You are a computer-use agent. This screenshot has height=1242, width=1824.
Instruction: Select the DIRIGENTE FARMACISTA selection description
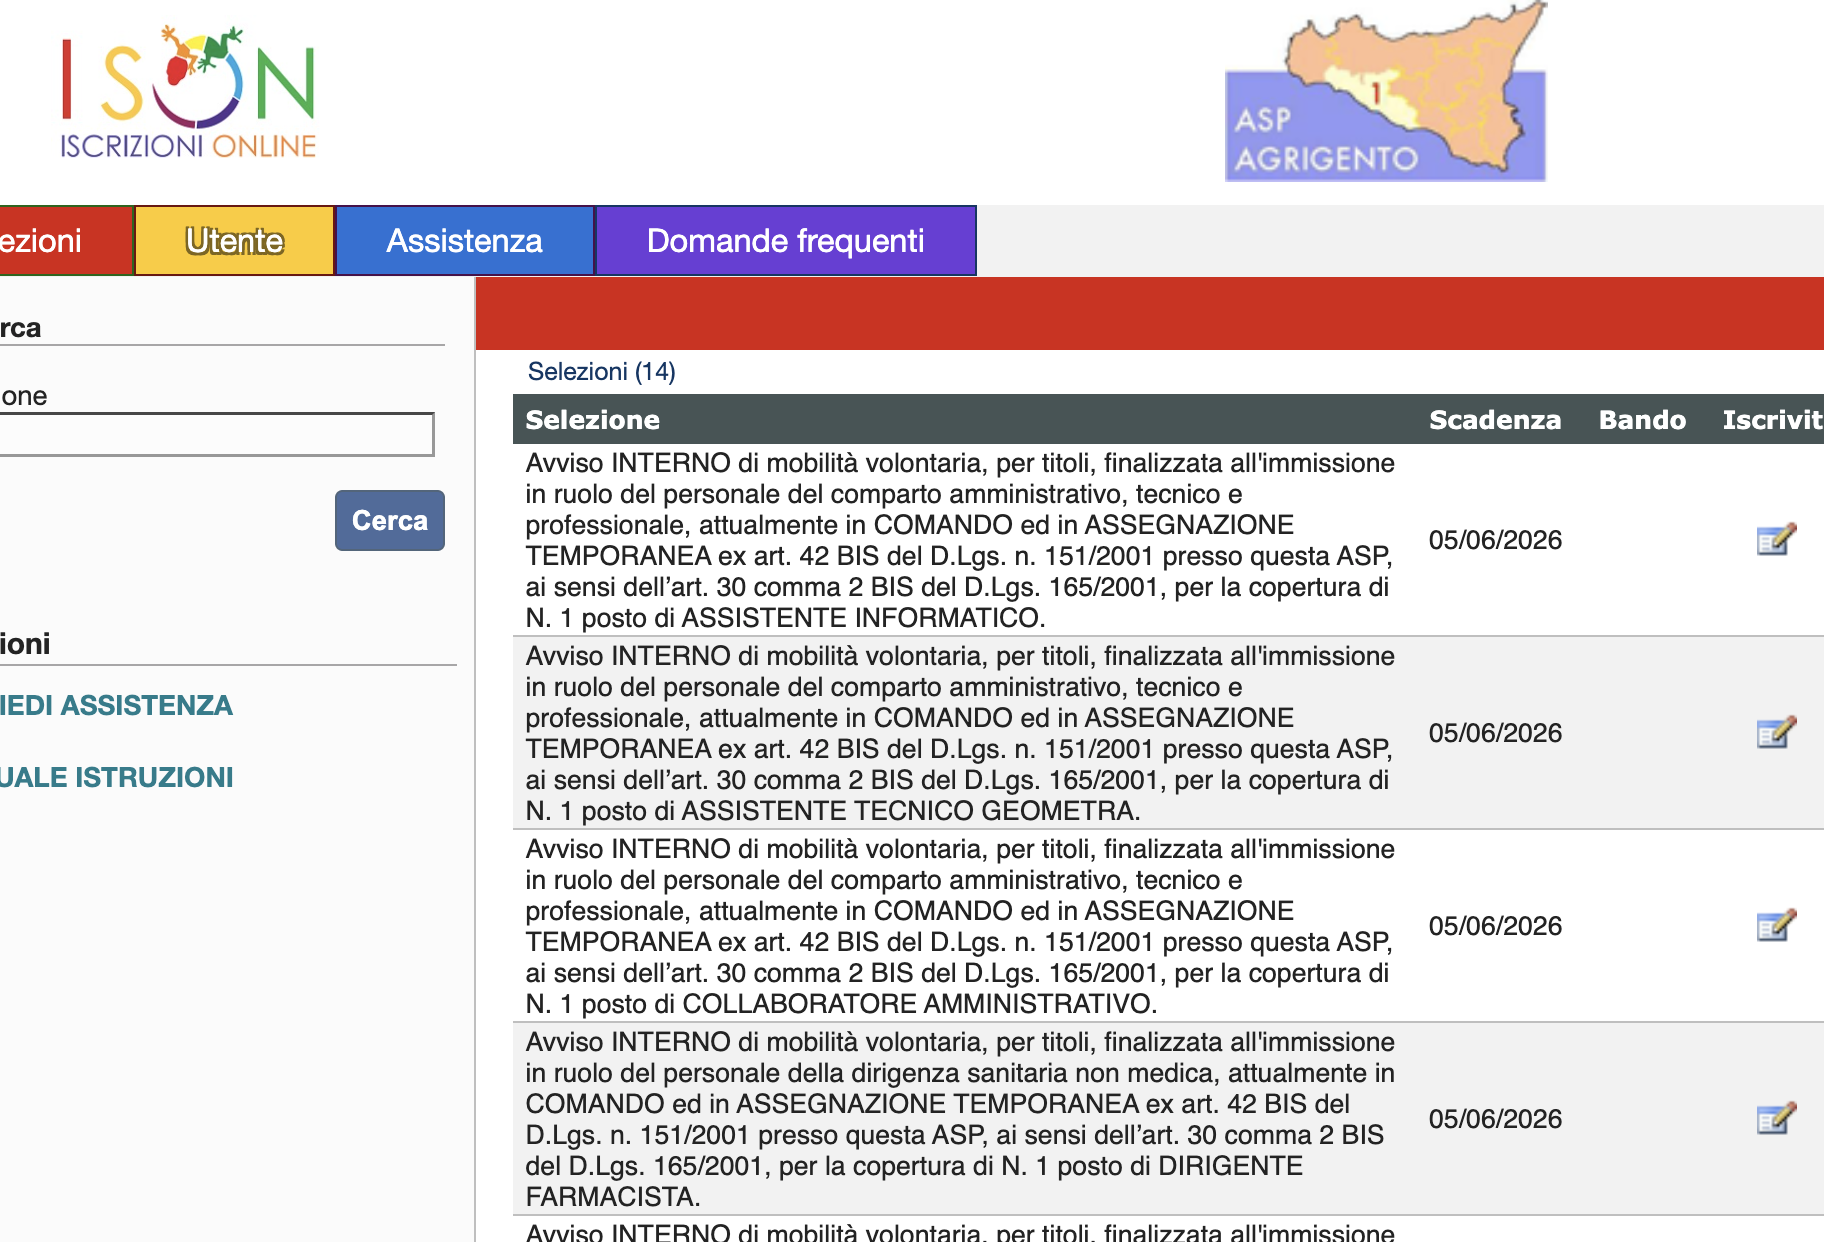click(960, 1119)
